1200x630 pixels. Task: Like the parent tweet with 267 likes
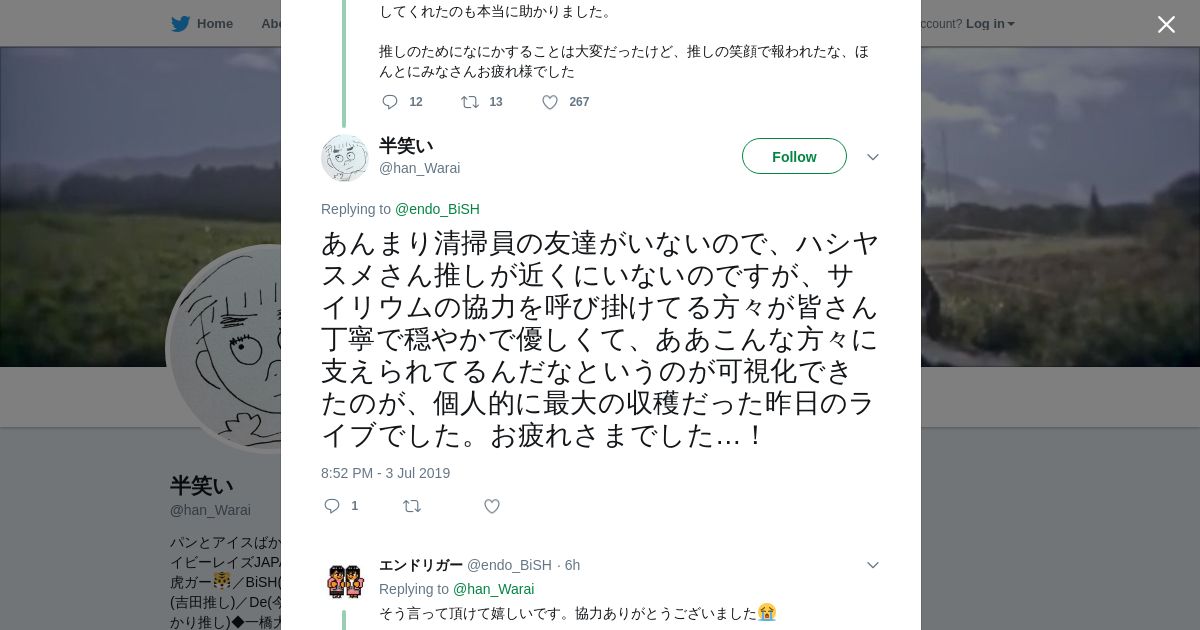[x=550, y=102]
